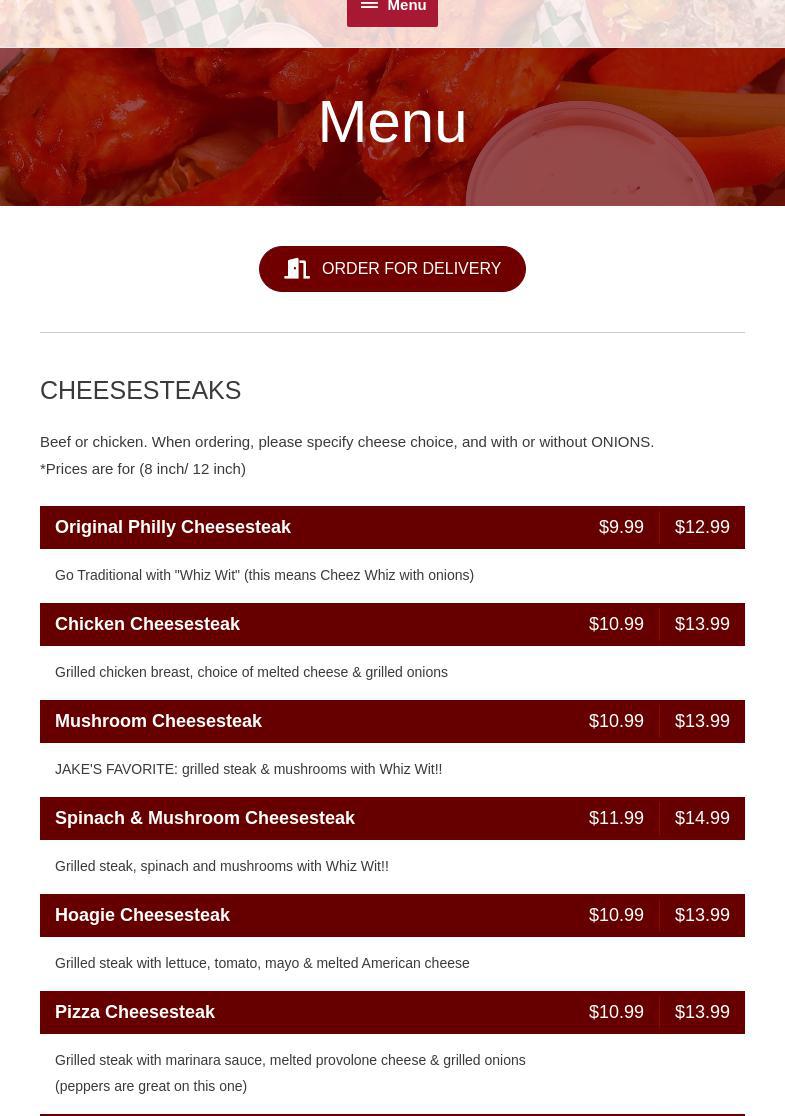Click Mushroom Cheesesteak $10.99 price

click(616, 721)
